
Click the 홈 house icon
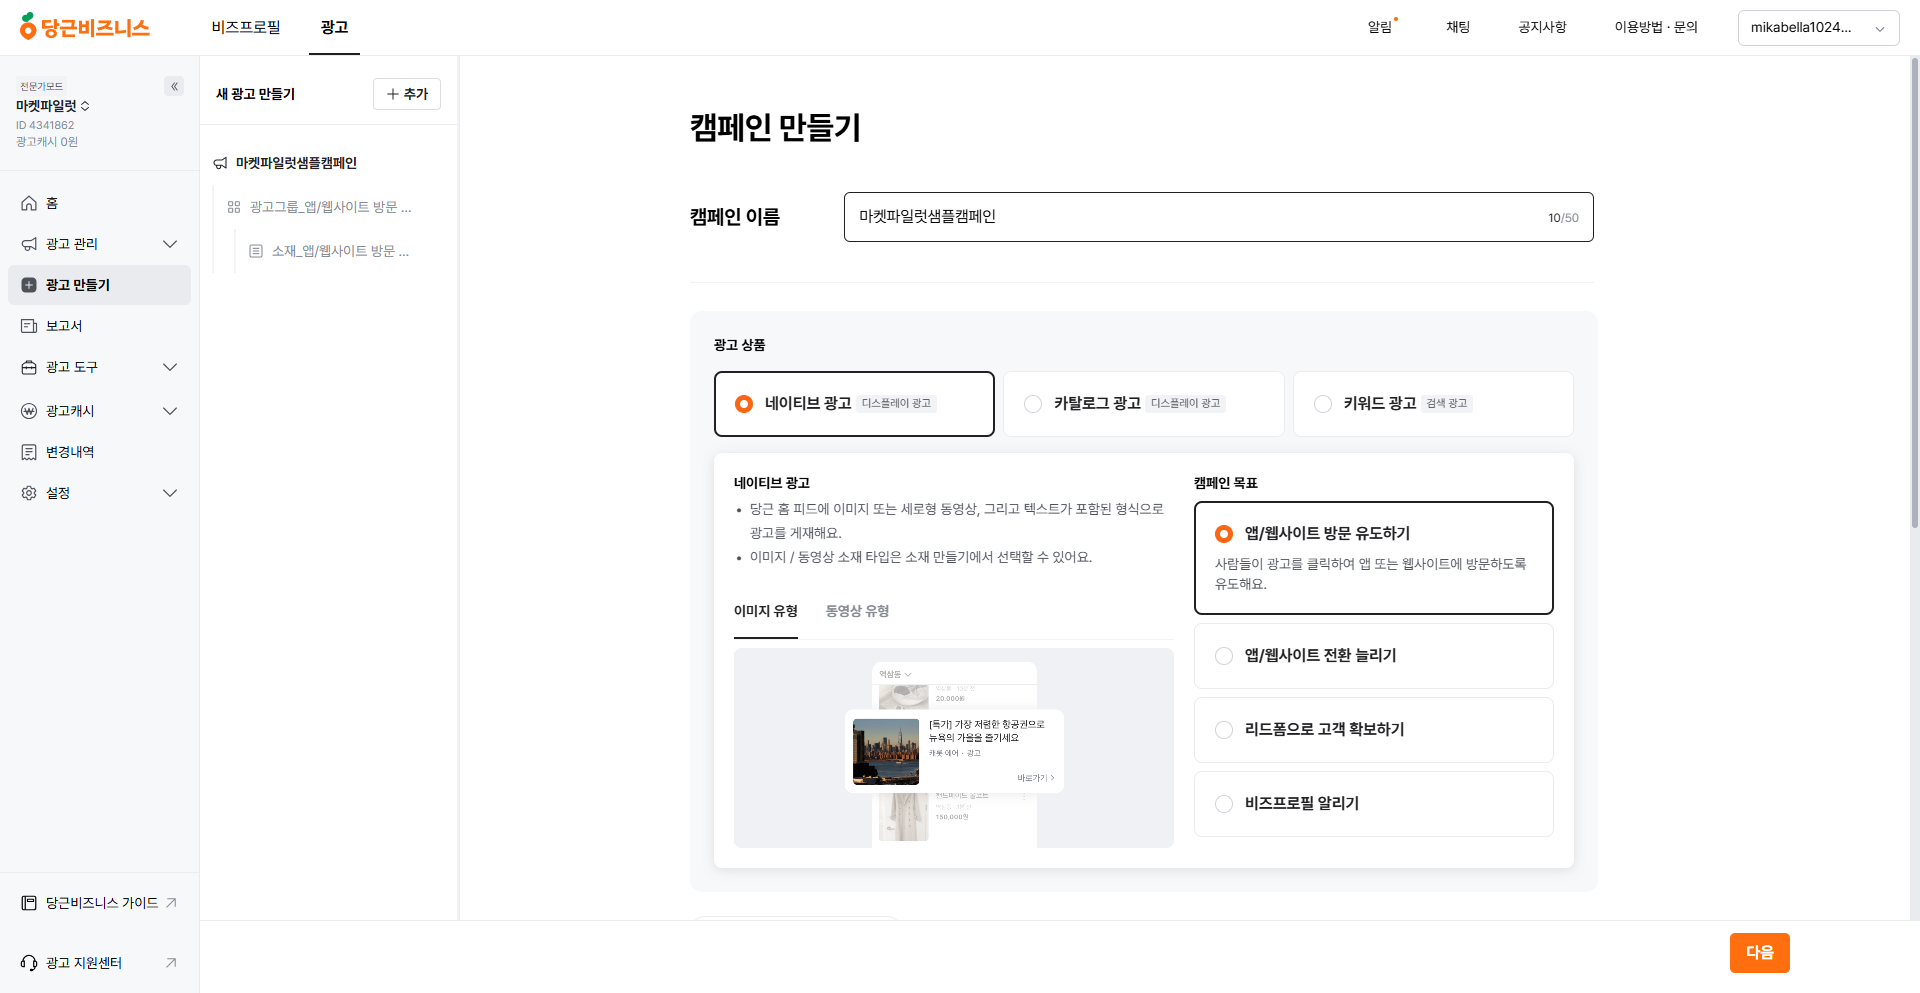click(29, 203)
